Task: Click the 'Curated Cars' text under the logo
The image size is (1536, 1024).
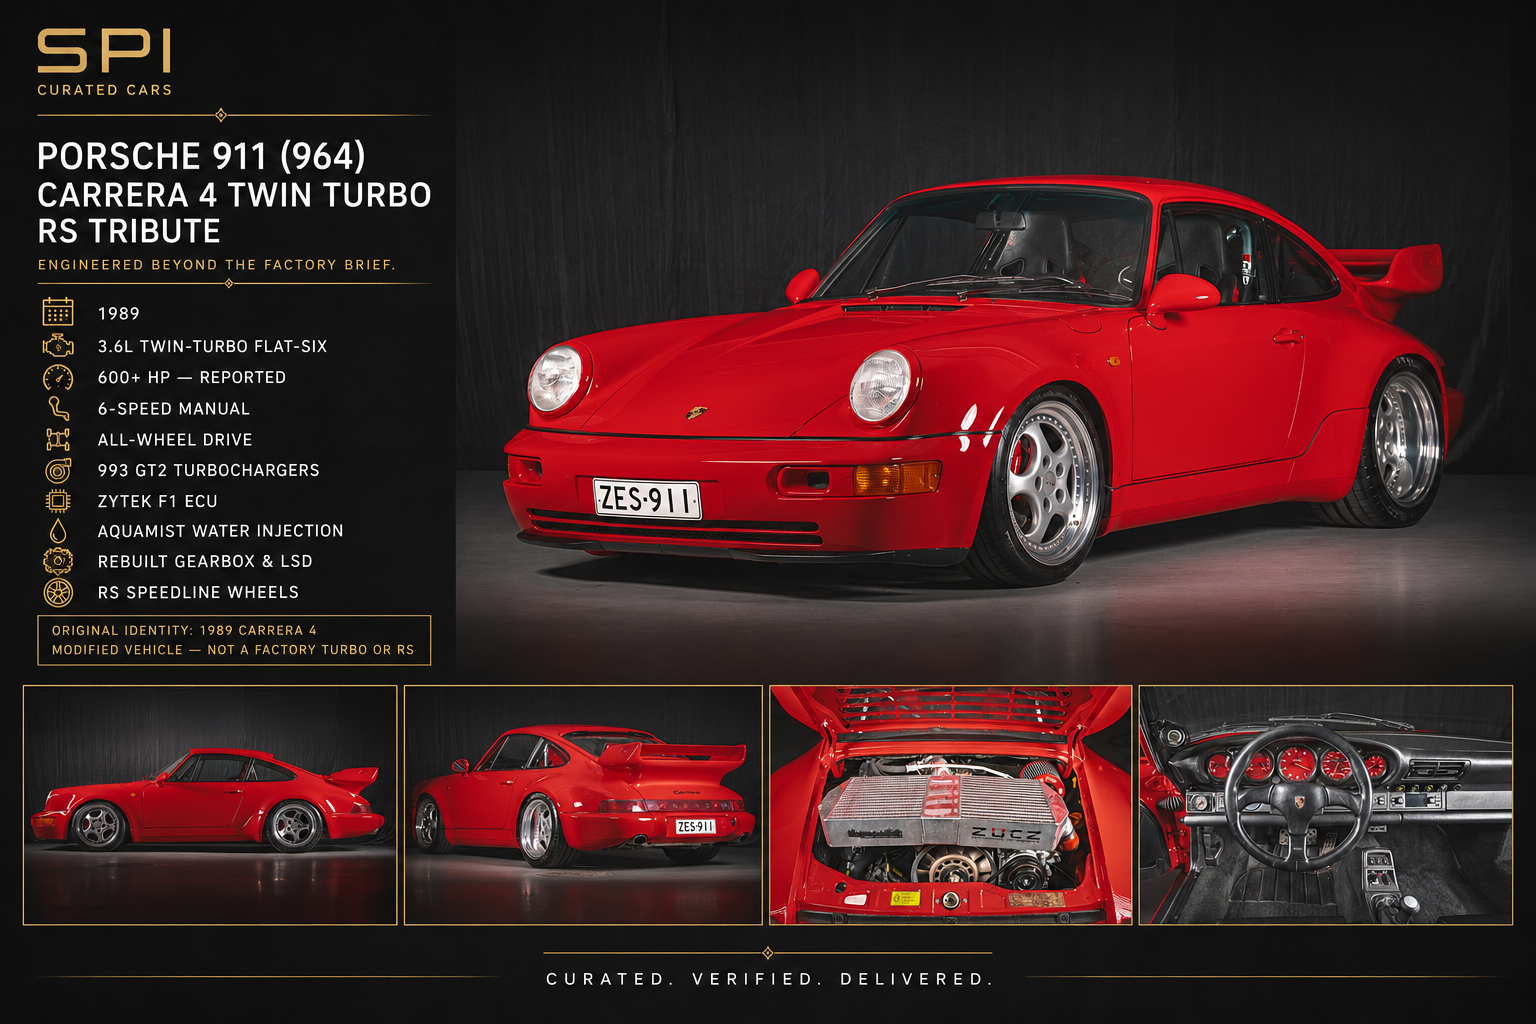Action: (105, 90)
